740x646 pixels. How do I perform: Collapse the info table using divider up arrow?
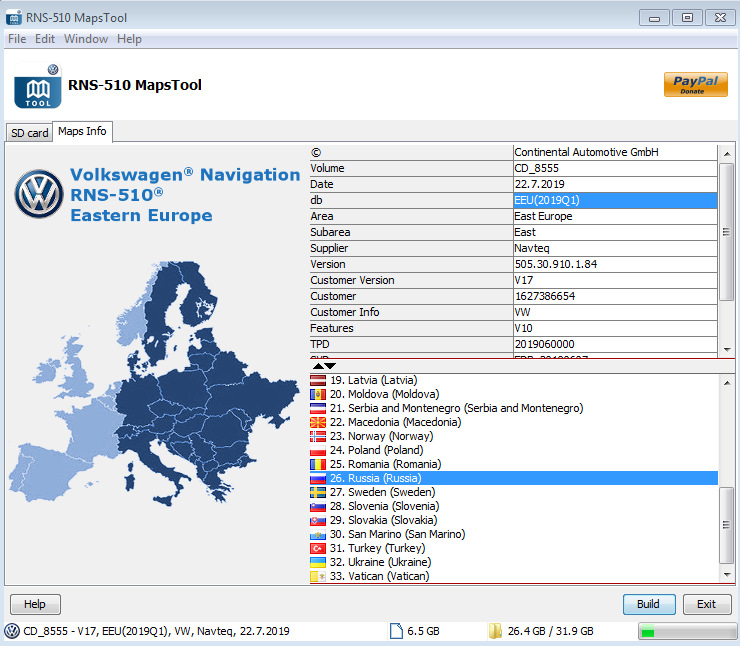[x=318, y=366]
